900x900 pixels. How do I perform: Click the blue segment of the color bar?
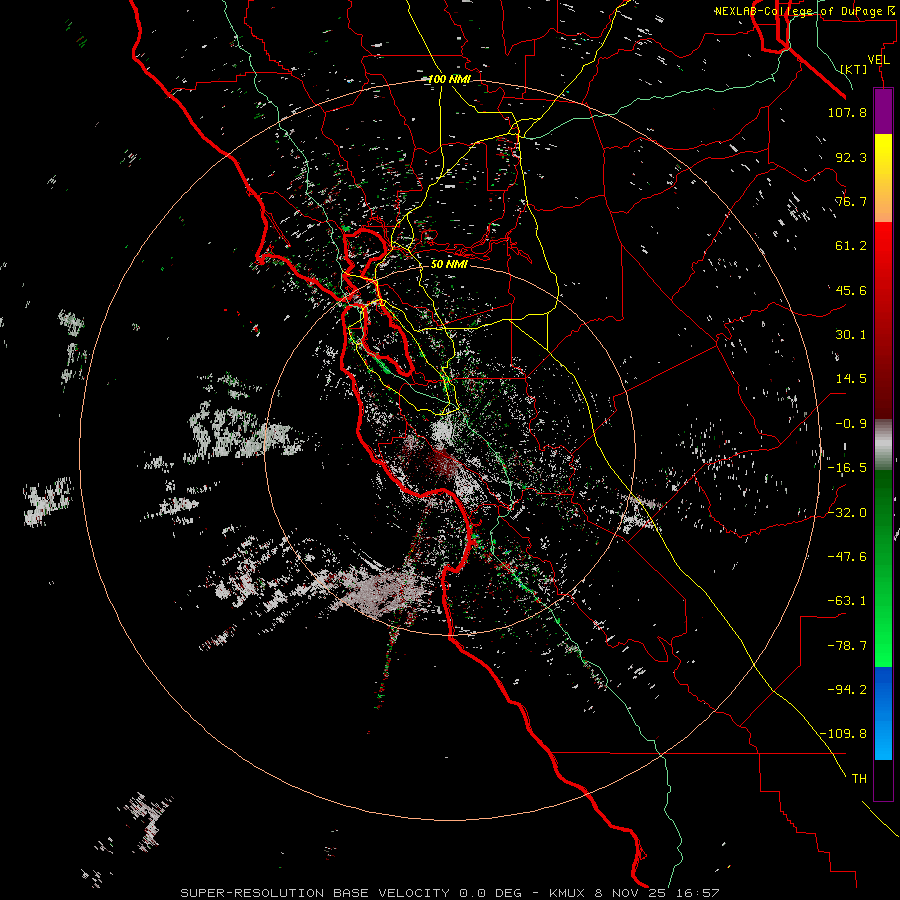(883, 713)
